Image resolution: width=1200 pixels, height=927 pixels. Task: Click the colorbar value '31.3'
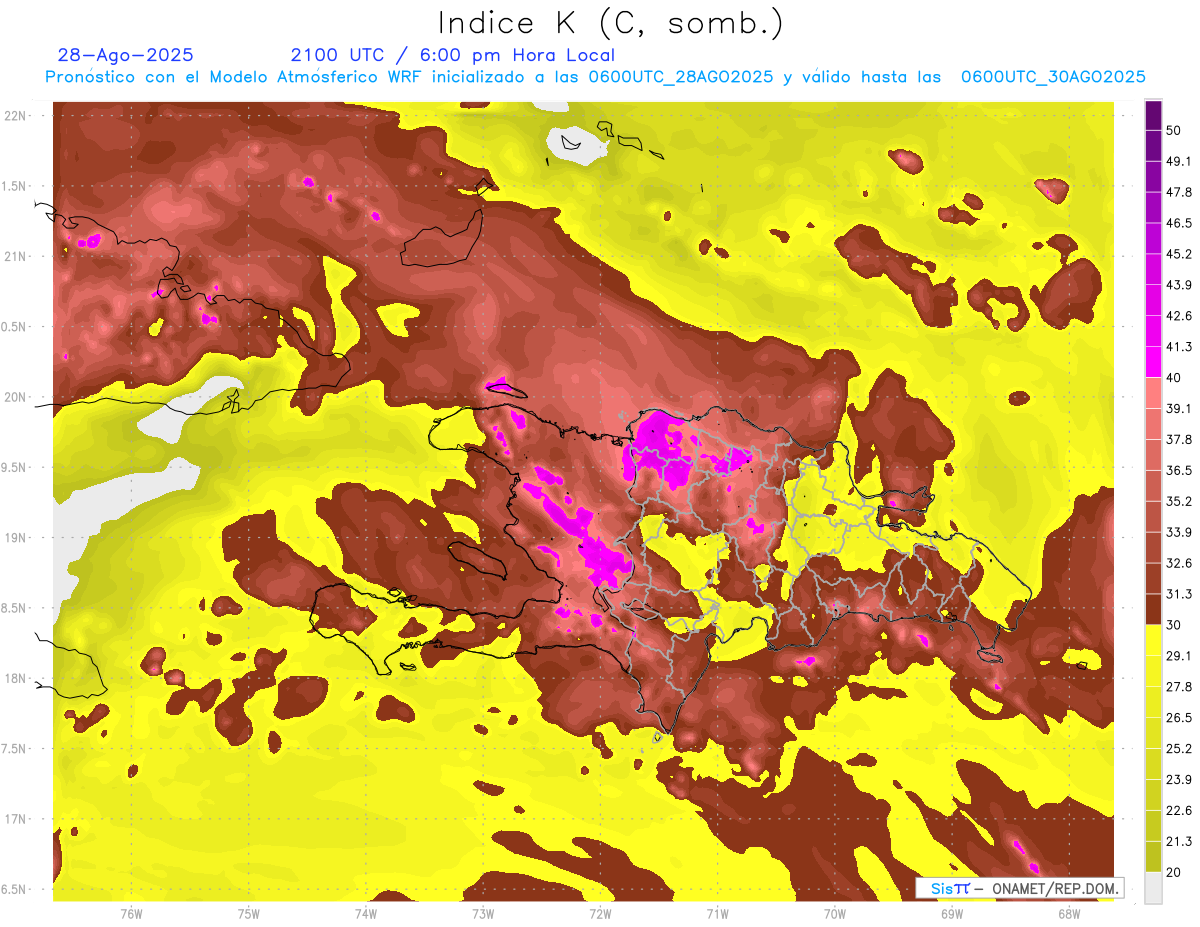1178,594
